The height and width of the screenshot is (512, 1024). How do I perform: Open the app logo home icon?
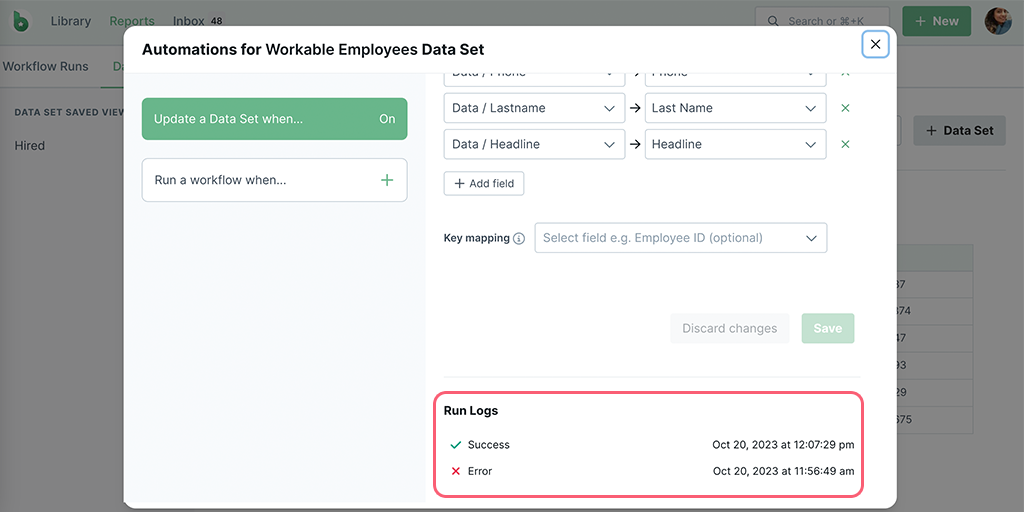tap(22, 21)
